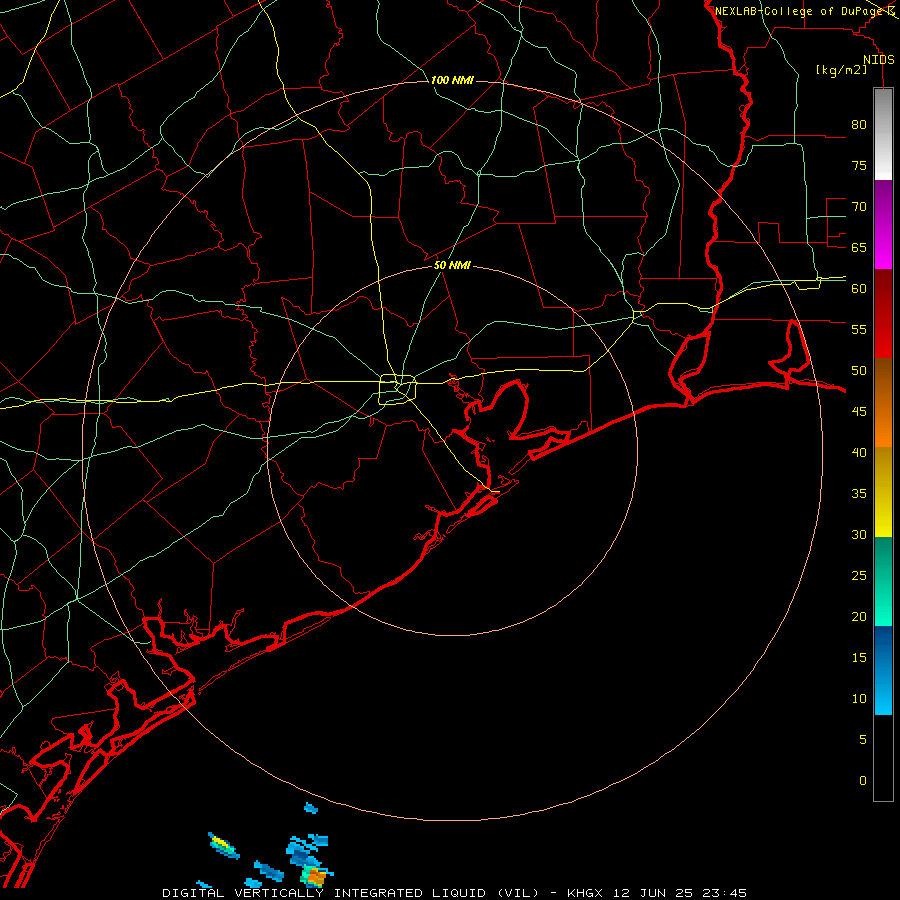This screenshot has width=900, height=900.
Task: Select the 10 value on the color scale
Action: coord(859,699)
